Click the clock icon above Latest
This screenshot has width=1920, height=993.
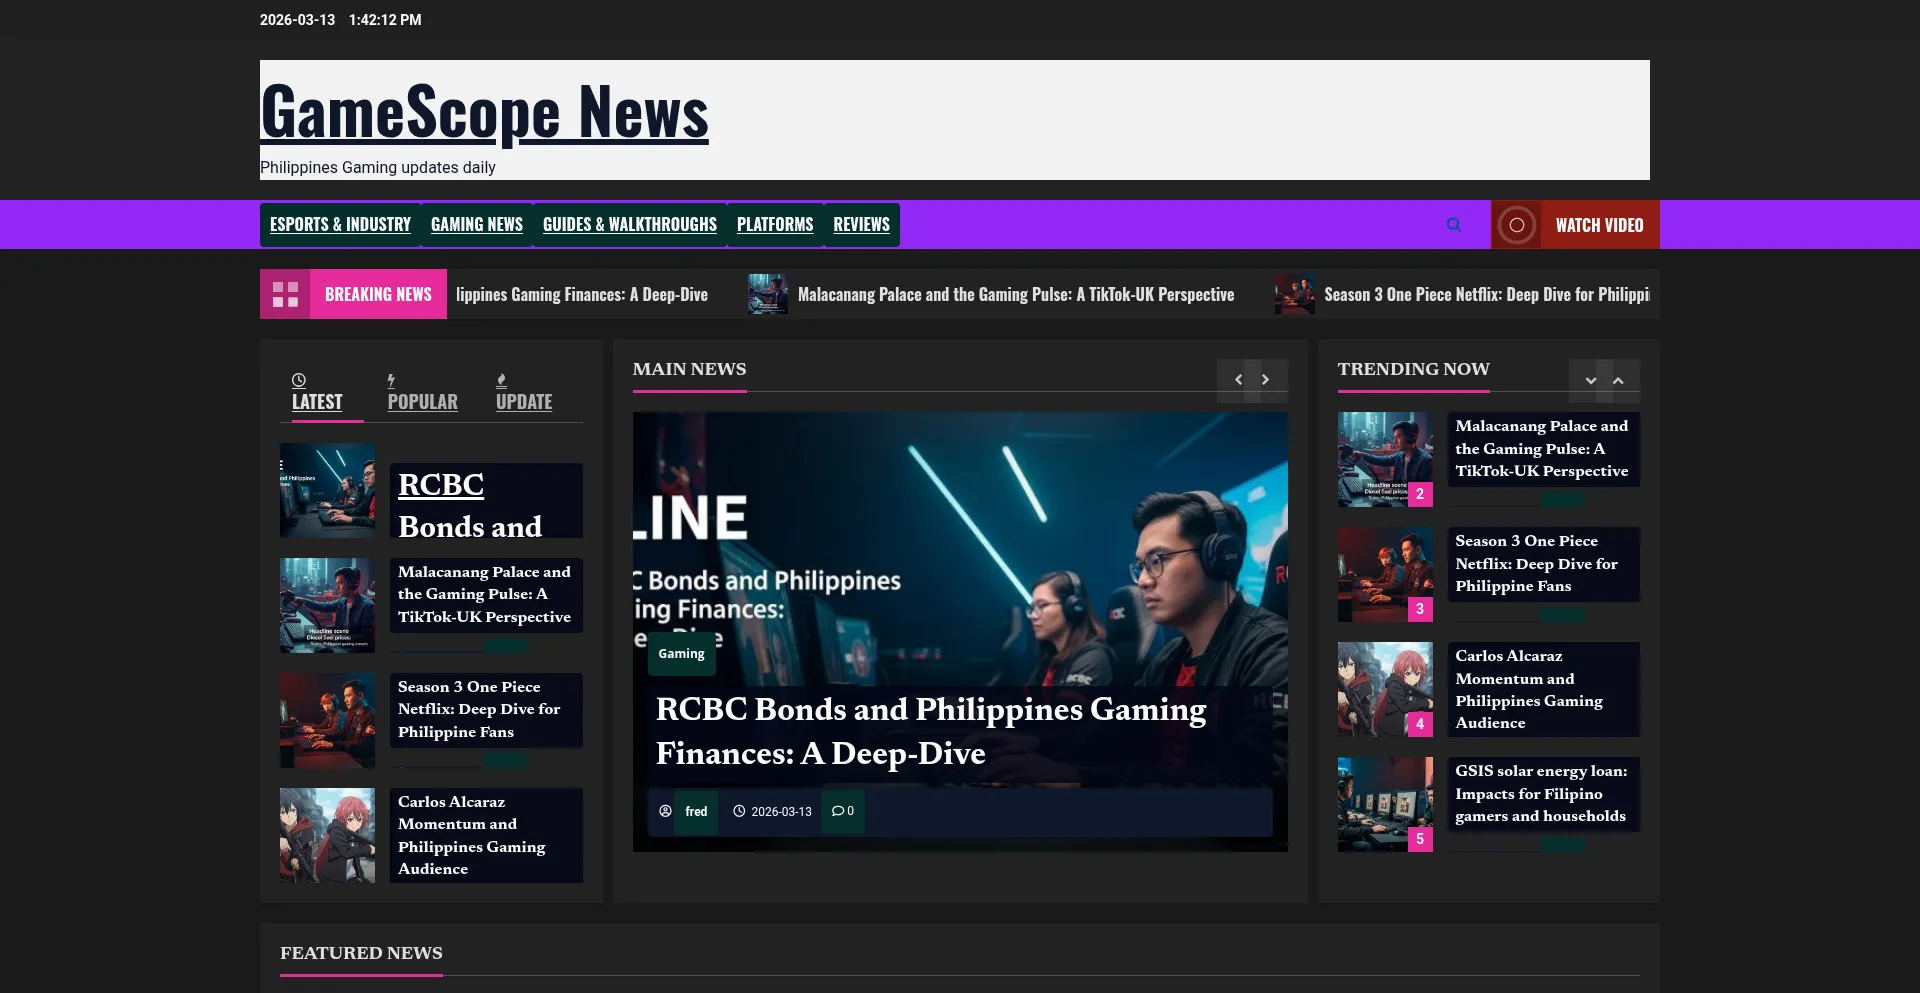click(x=299, y=380)
